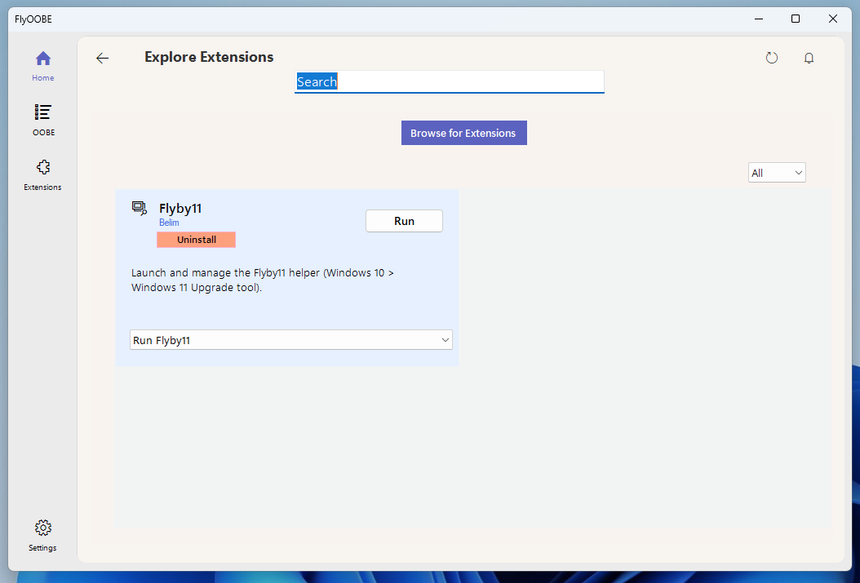Open the Belim author link
This screenshot has height=583, width=860.
point(169,223)
